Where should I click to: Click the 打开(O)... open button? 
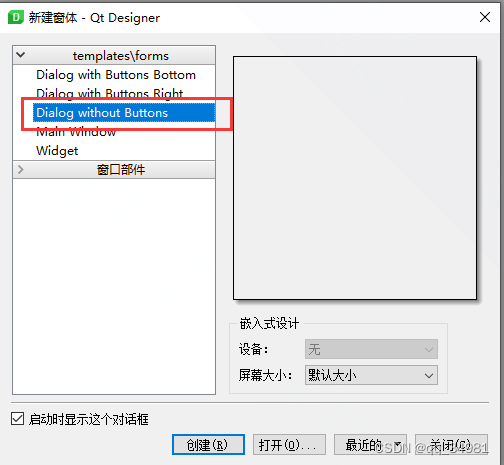[x=289, y=445]
